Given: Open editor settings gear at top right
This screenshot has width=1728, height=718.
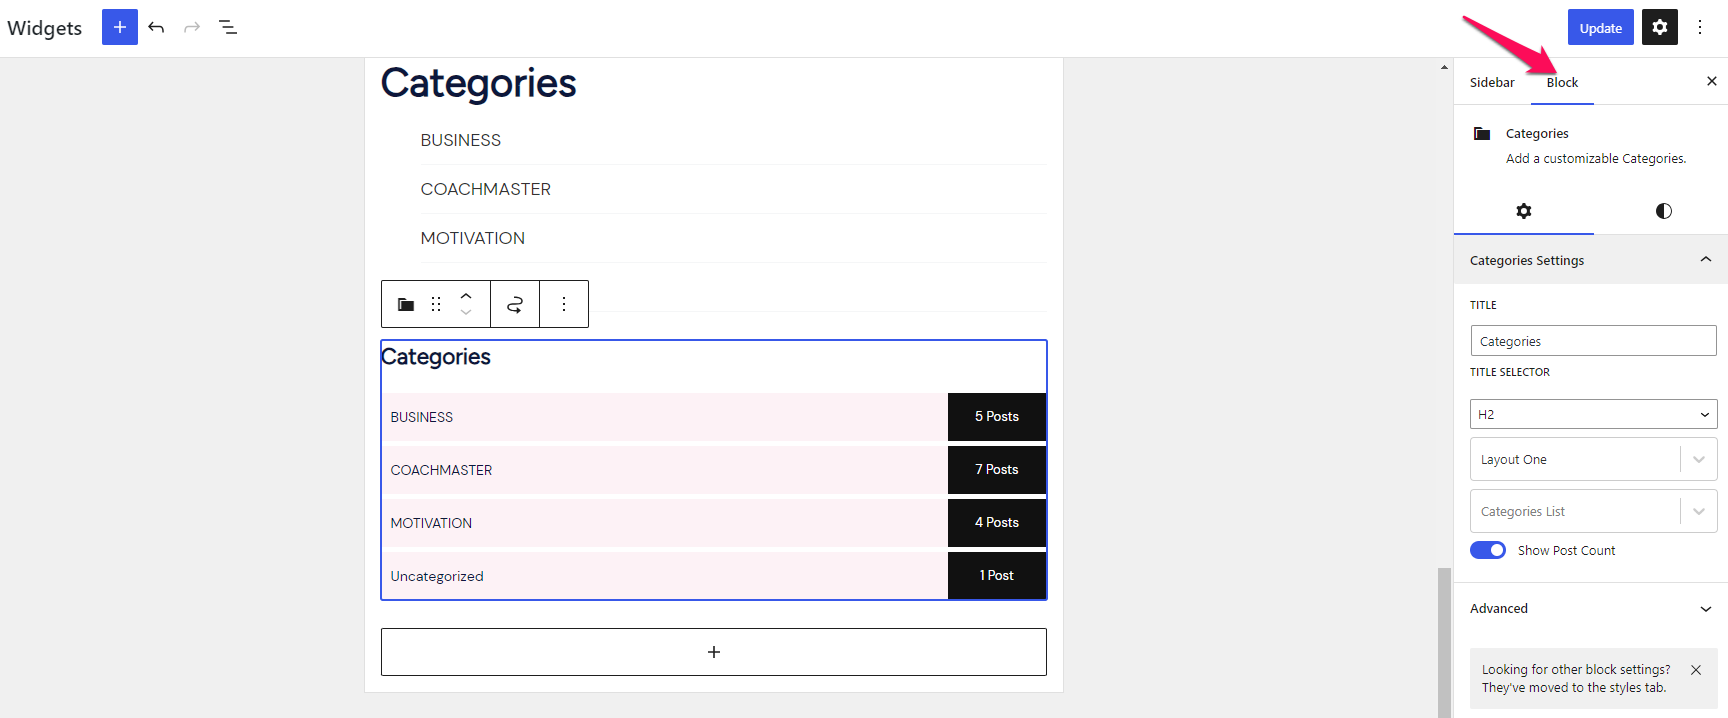Looking at the screenshot, I should point(1659,27).
